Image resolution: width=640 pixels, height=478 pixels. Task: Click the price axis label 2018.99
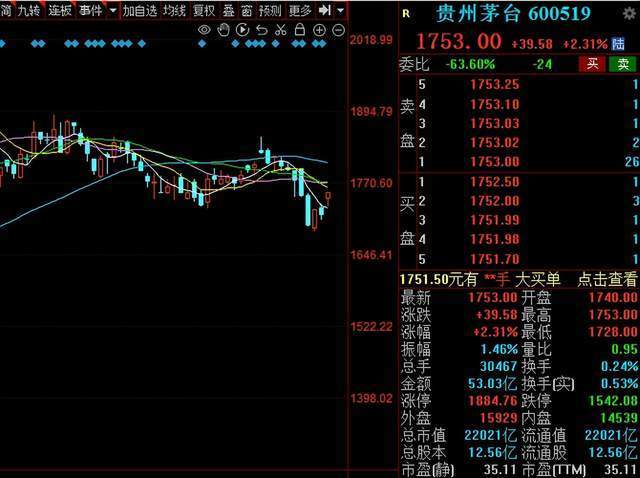tap(371, 40)
